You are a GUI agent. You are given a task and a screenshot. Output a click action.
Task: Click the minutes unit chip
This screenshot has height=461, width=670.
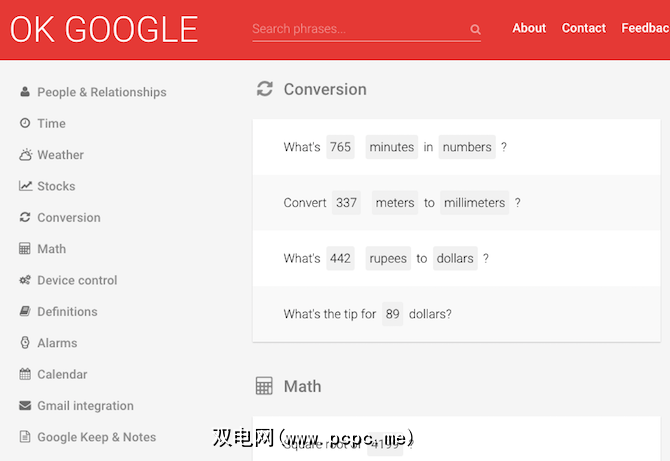point(391,147)
